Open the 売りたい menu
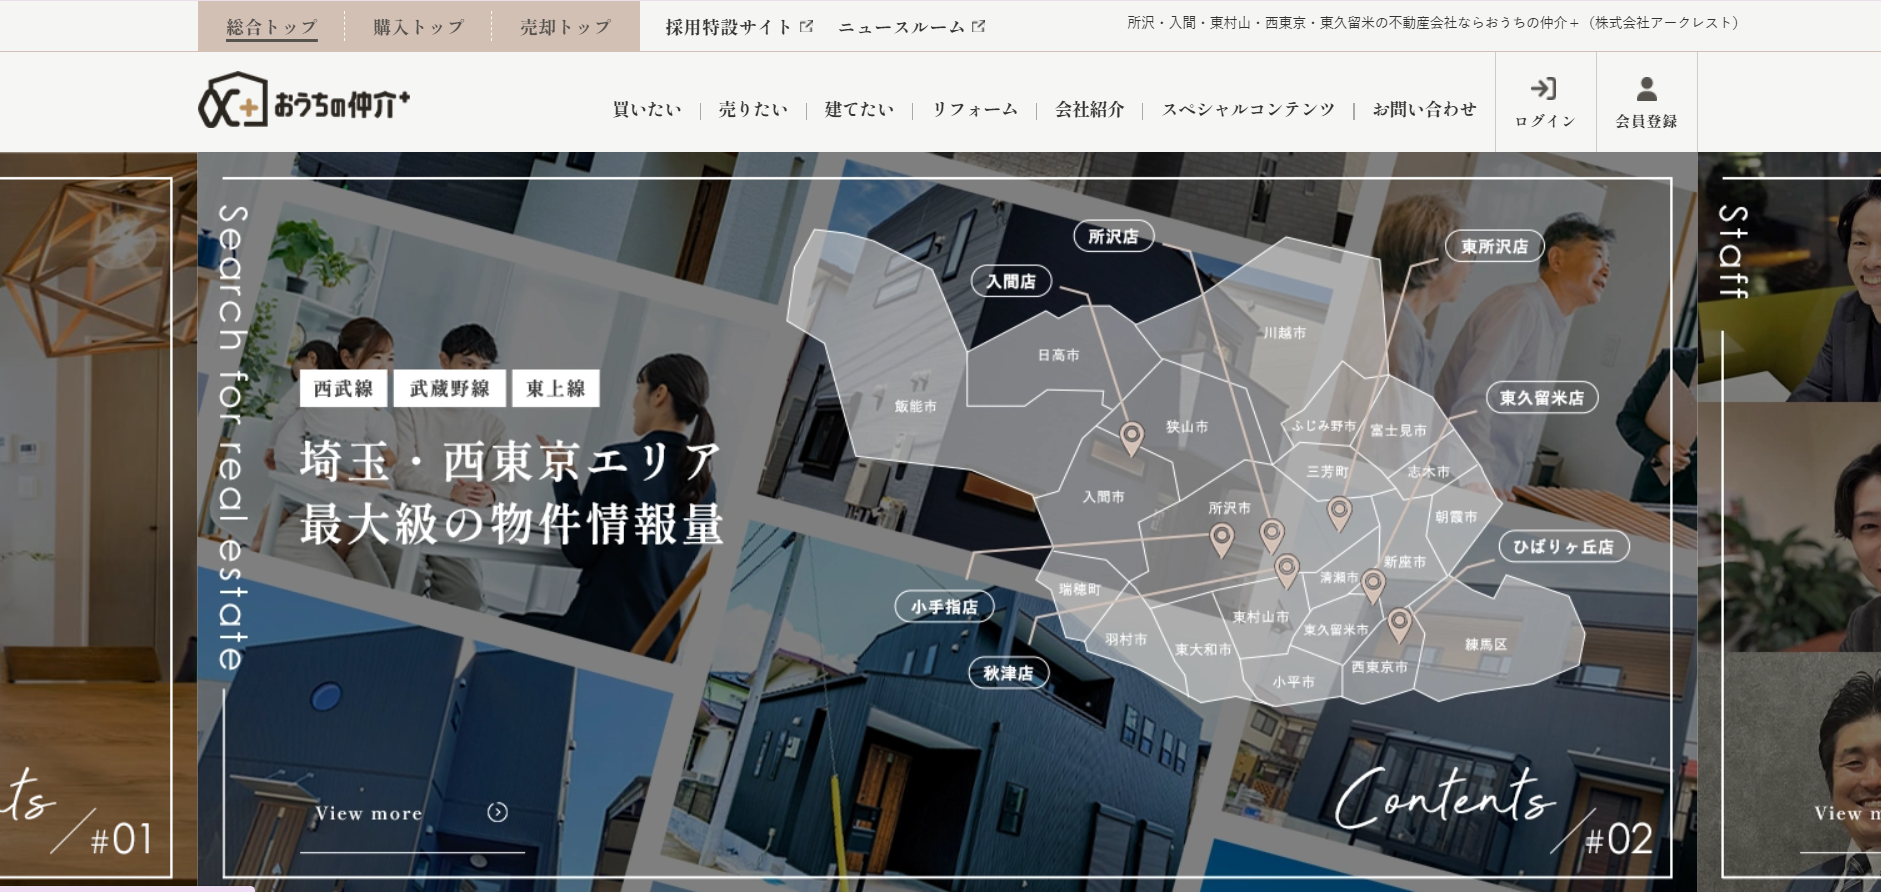 [x=753, y=109]
